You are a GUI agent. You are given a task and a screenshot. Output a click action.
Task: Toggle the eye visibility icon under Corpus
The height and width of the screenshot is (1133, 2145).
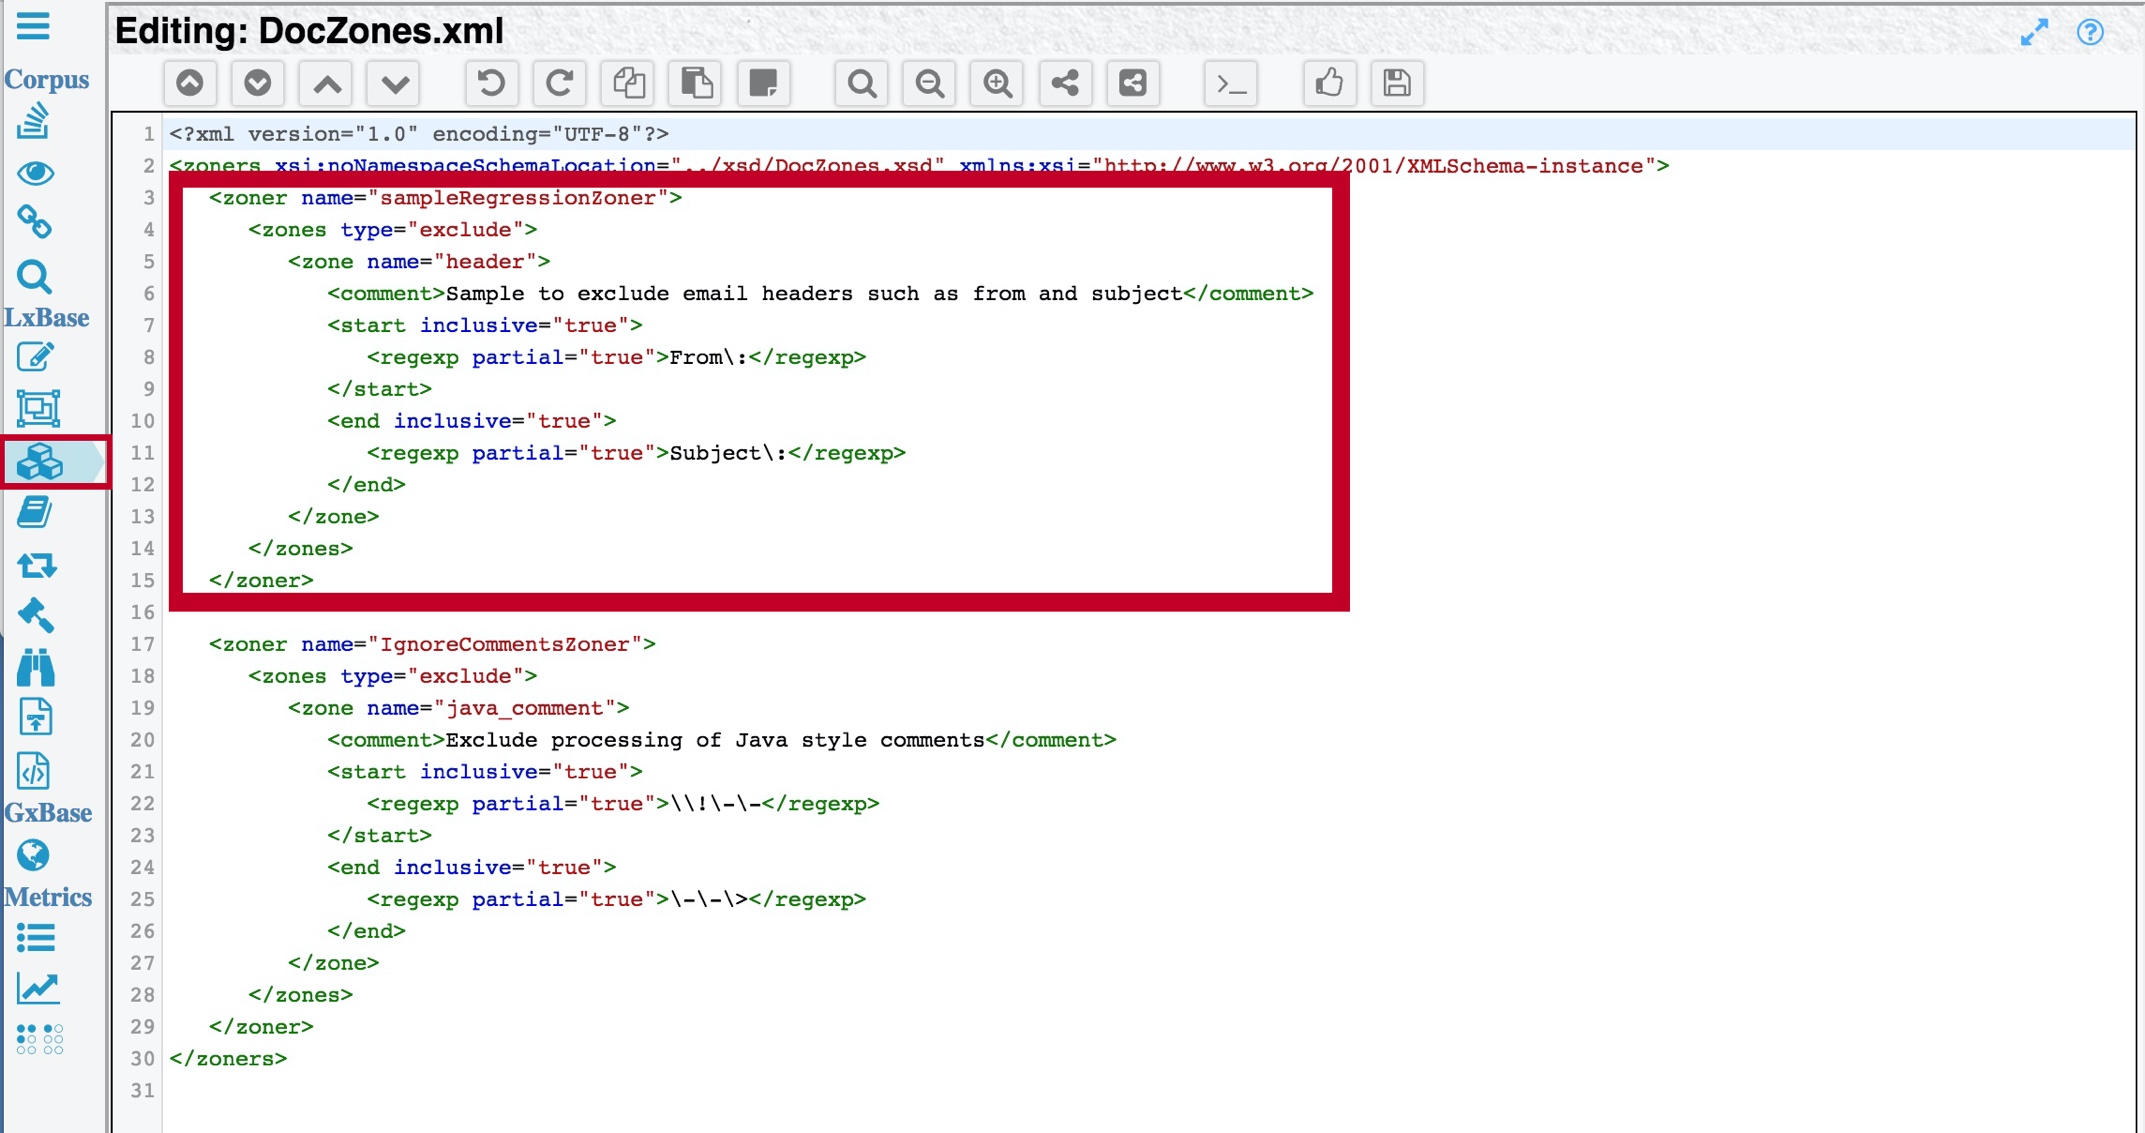[36, 174]
